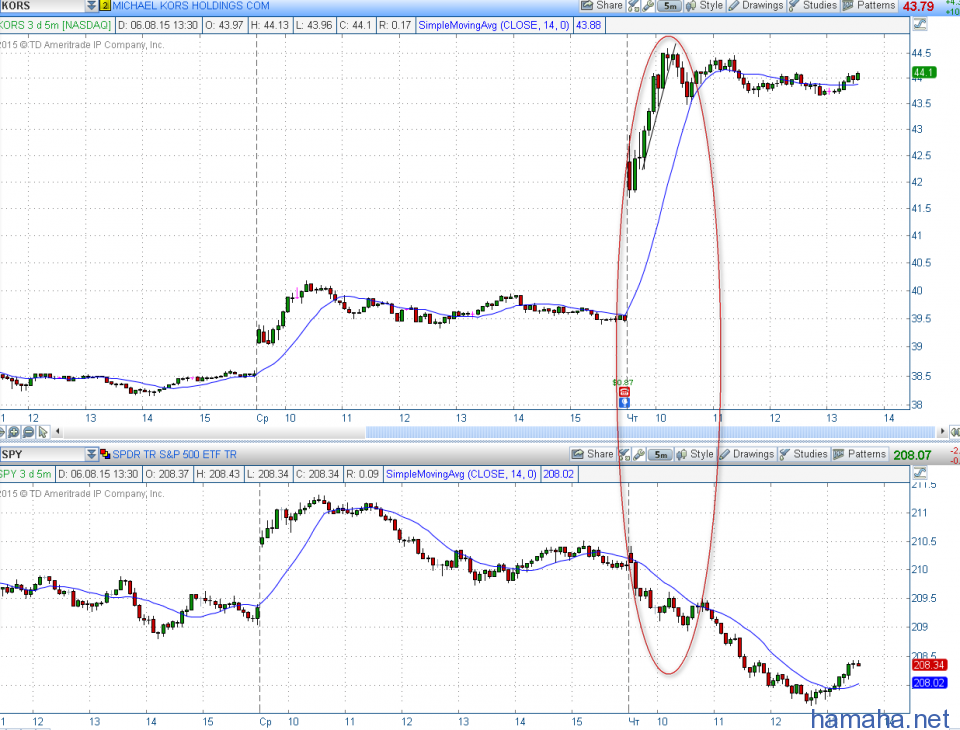This screenshot has height=730, width=960.
Task: Click the 43.79 red KORS quote
Action: coord(918,7)
